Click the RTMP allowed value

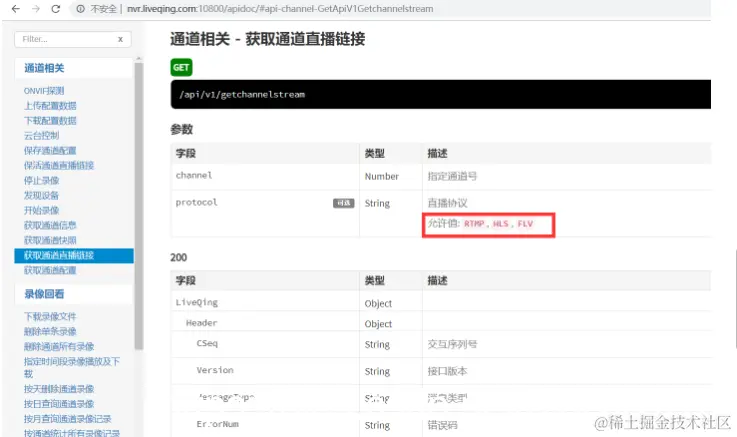(474, 224)
